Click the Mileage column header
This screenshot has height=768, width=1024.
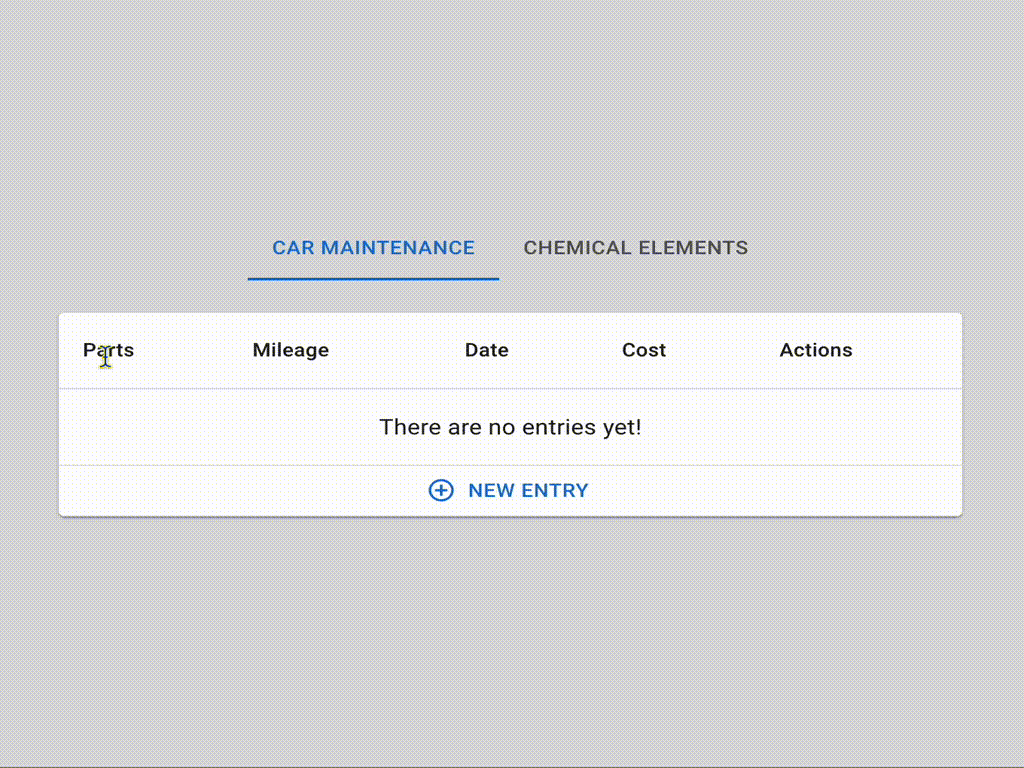(291, 350)
